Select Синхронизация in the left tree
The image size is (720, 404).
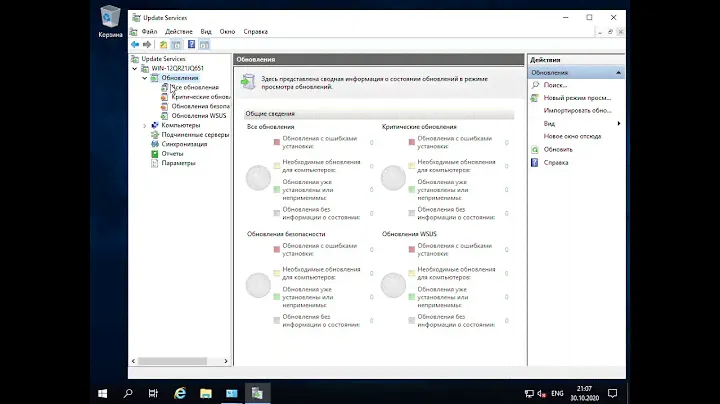pos(184,144)
